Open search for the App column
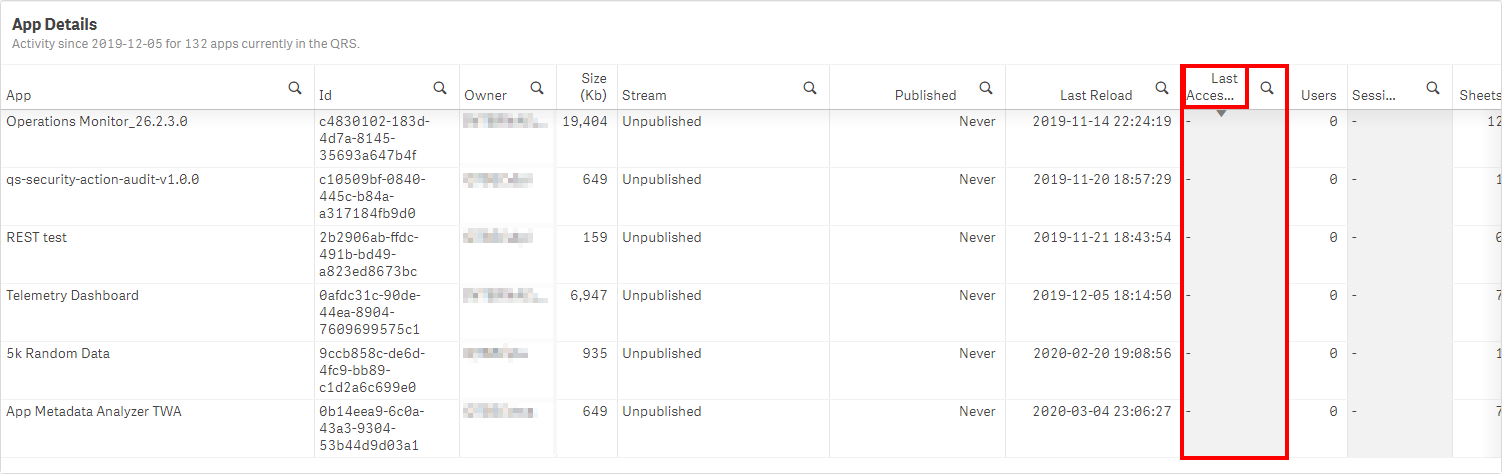The height and width of the screenshot is (474, 1502). point(295,88)
